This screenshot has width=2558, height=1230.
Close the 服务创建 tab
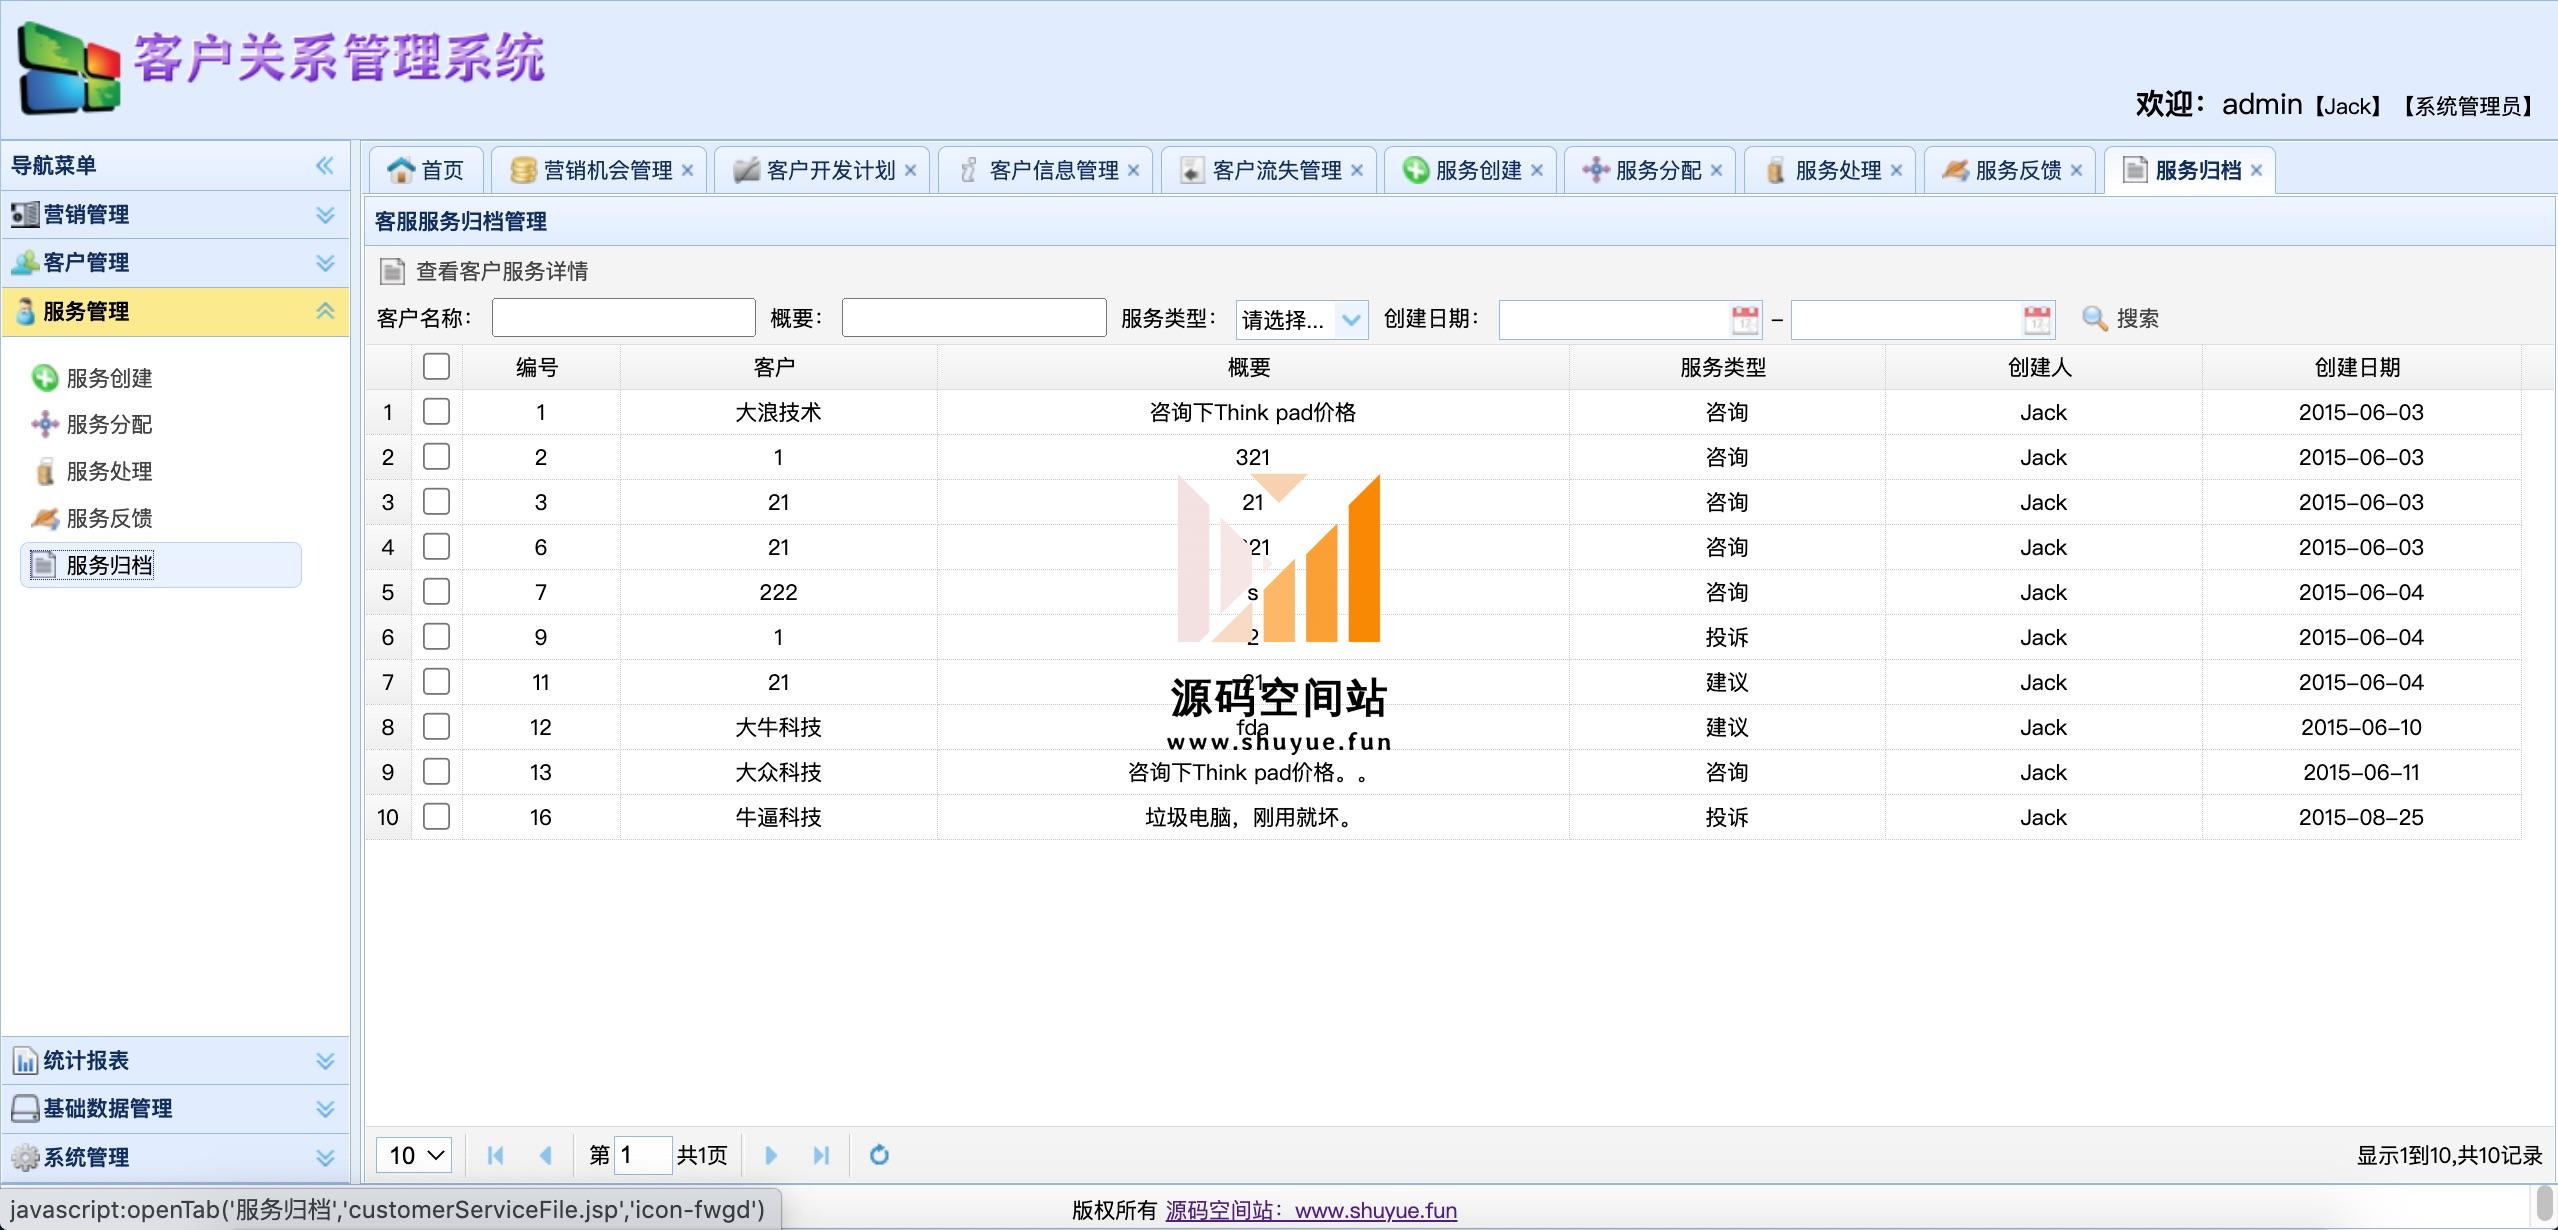point(1537,170)
